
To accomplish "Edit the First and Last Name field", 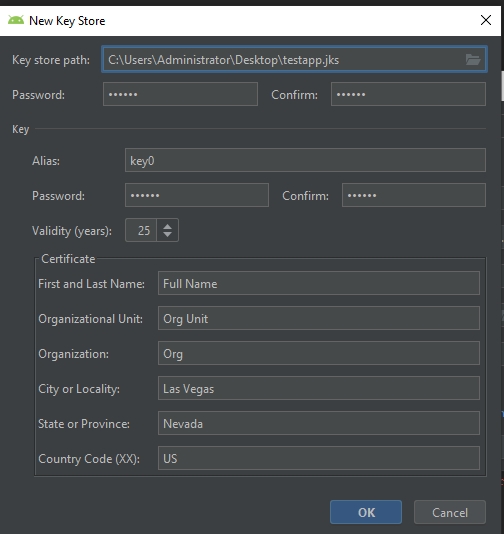I will pyautogui.click(x=319, y=283).
